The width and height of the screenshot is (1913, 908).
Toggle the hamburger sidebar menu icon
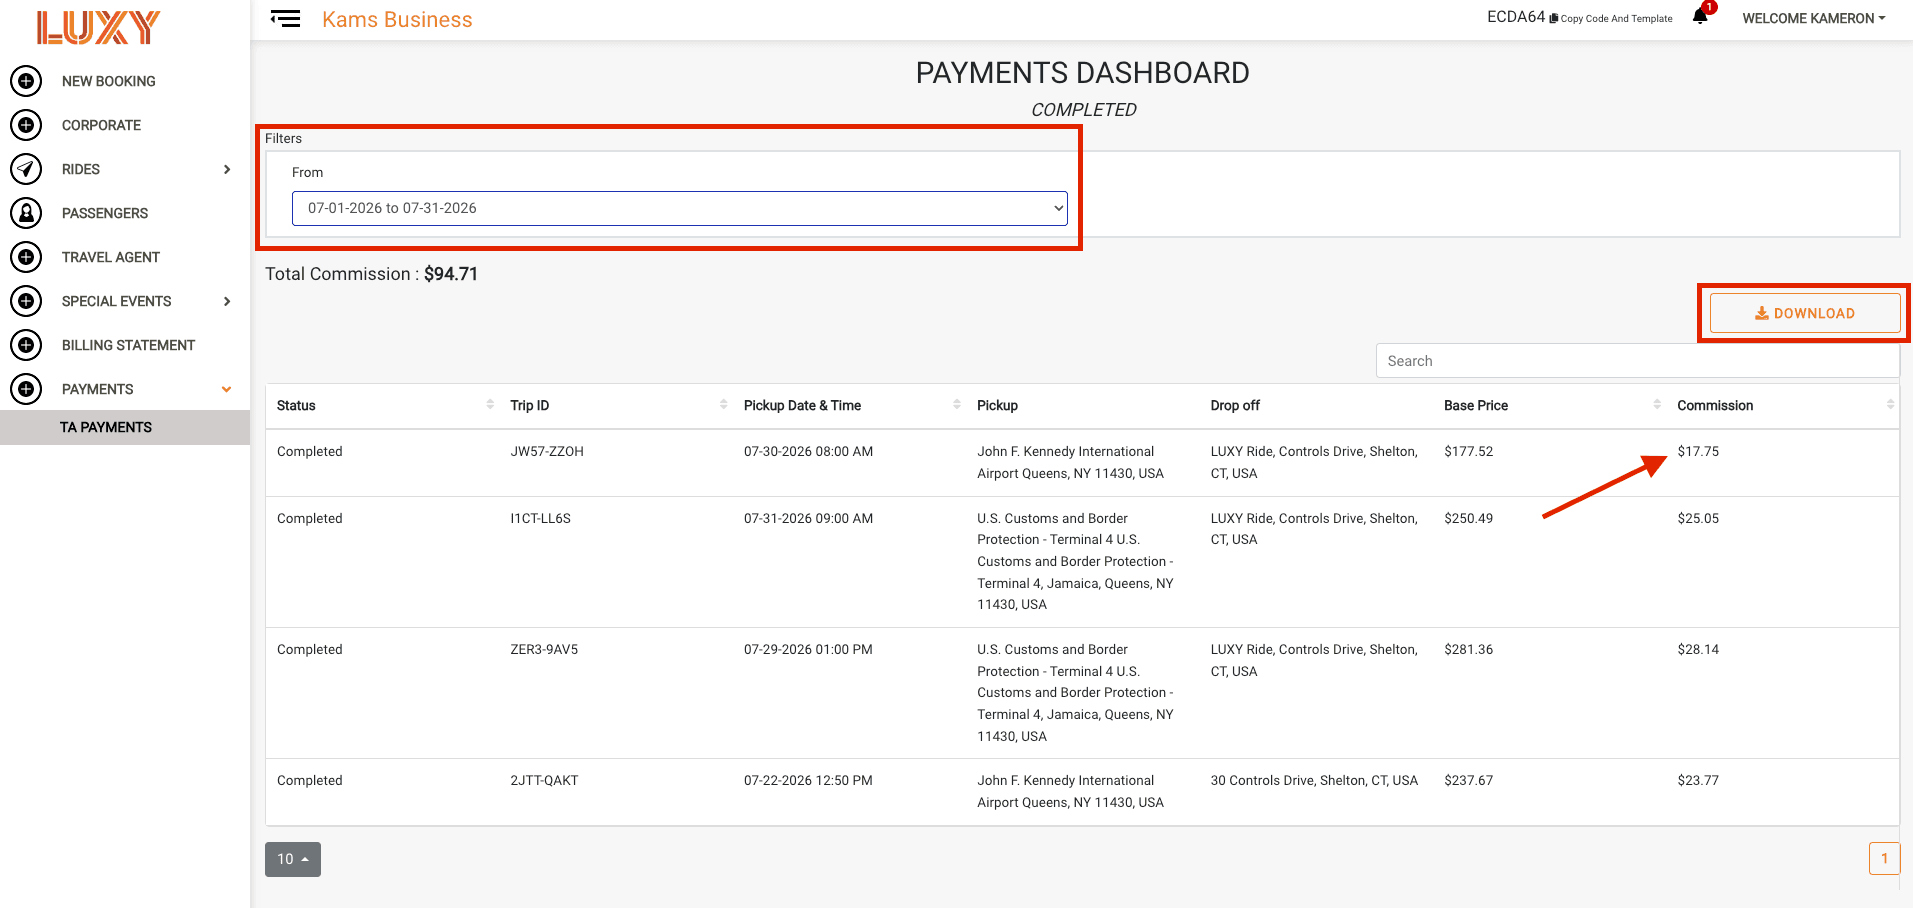click(285, 19)
